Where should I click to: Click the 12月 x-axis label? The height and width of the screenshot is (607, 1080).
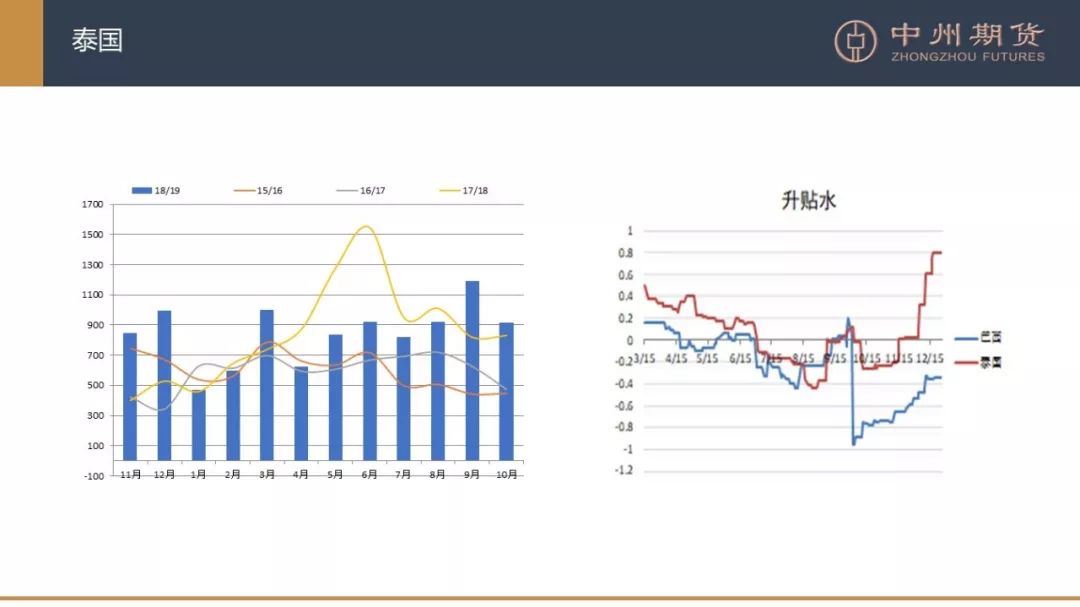click(164, 475)
